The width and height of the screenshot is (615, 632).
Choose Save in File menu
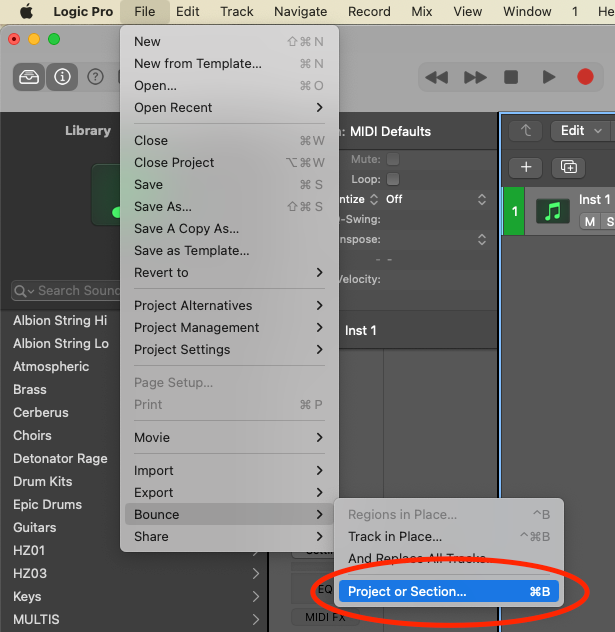click(229, 185)
